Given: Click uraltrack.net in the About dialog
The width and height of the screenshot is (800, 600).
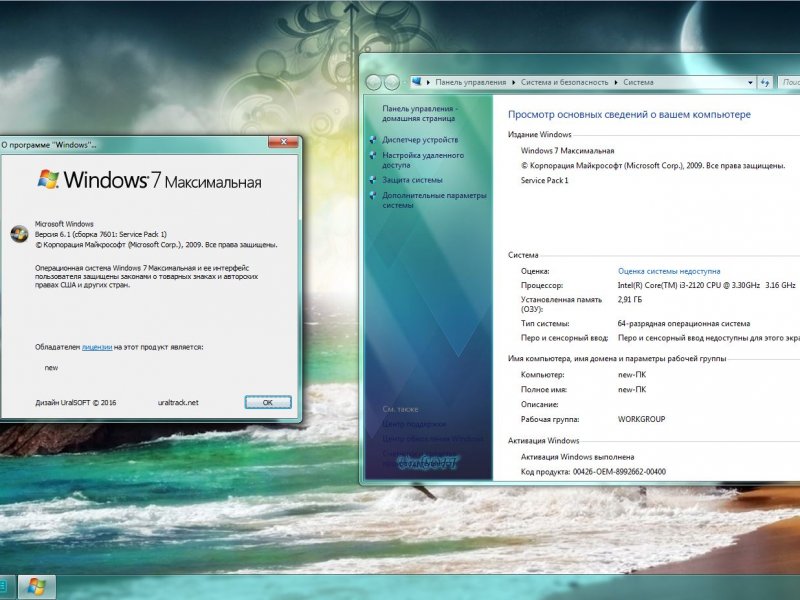Looking at the screenshot, I should 178,403.
